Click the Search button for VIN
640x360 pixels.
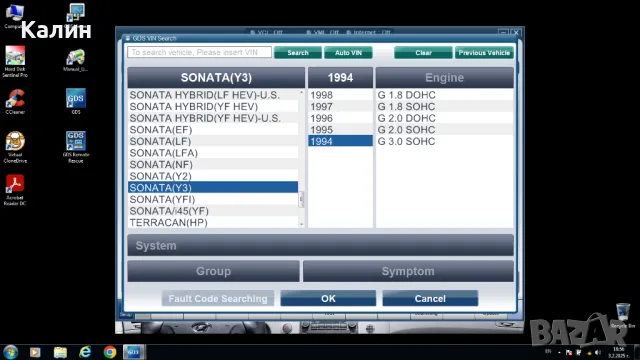(x=298, y=53)
